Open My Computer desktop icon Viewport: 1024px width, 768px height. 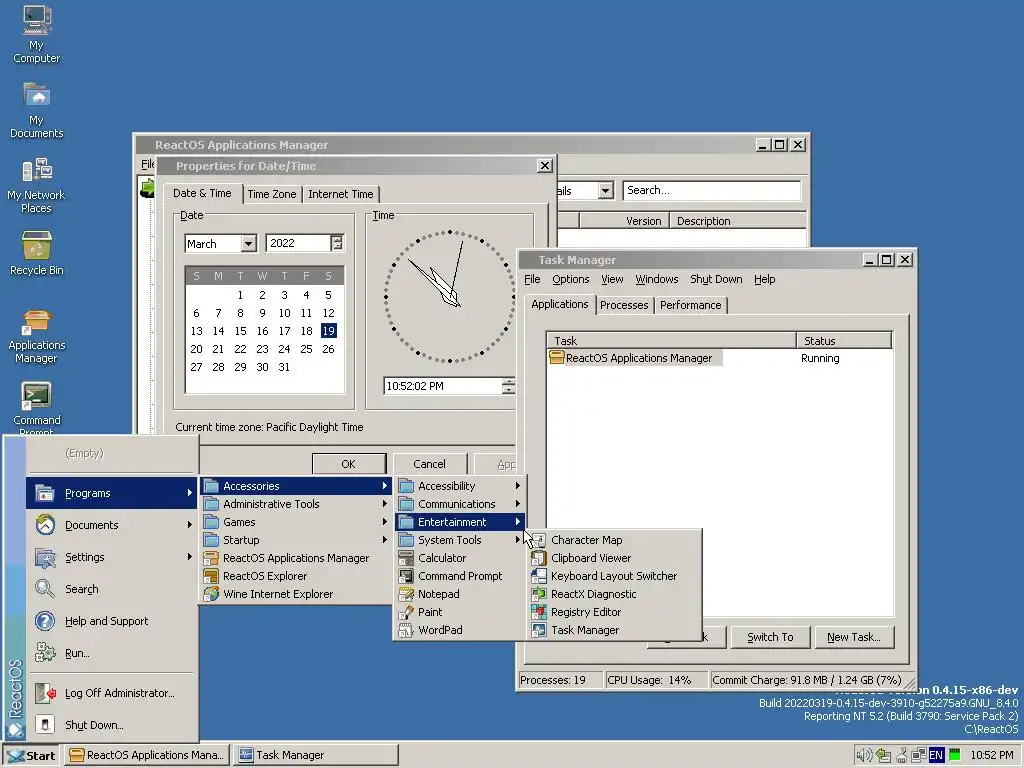point(37,34)
